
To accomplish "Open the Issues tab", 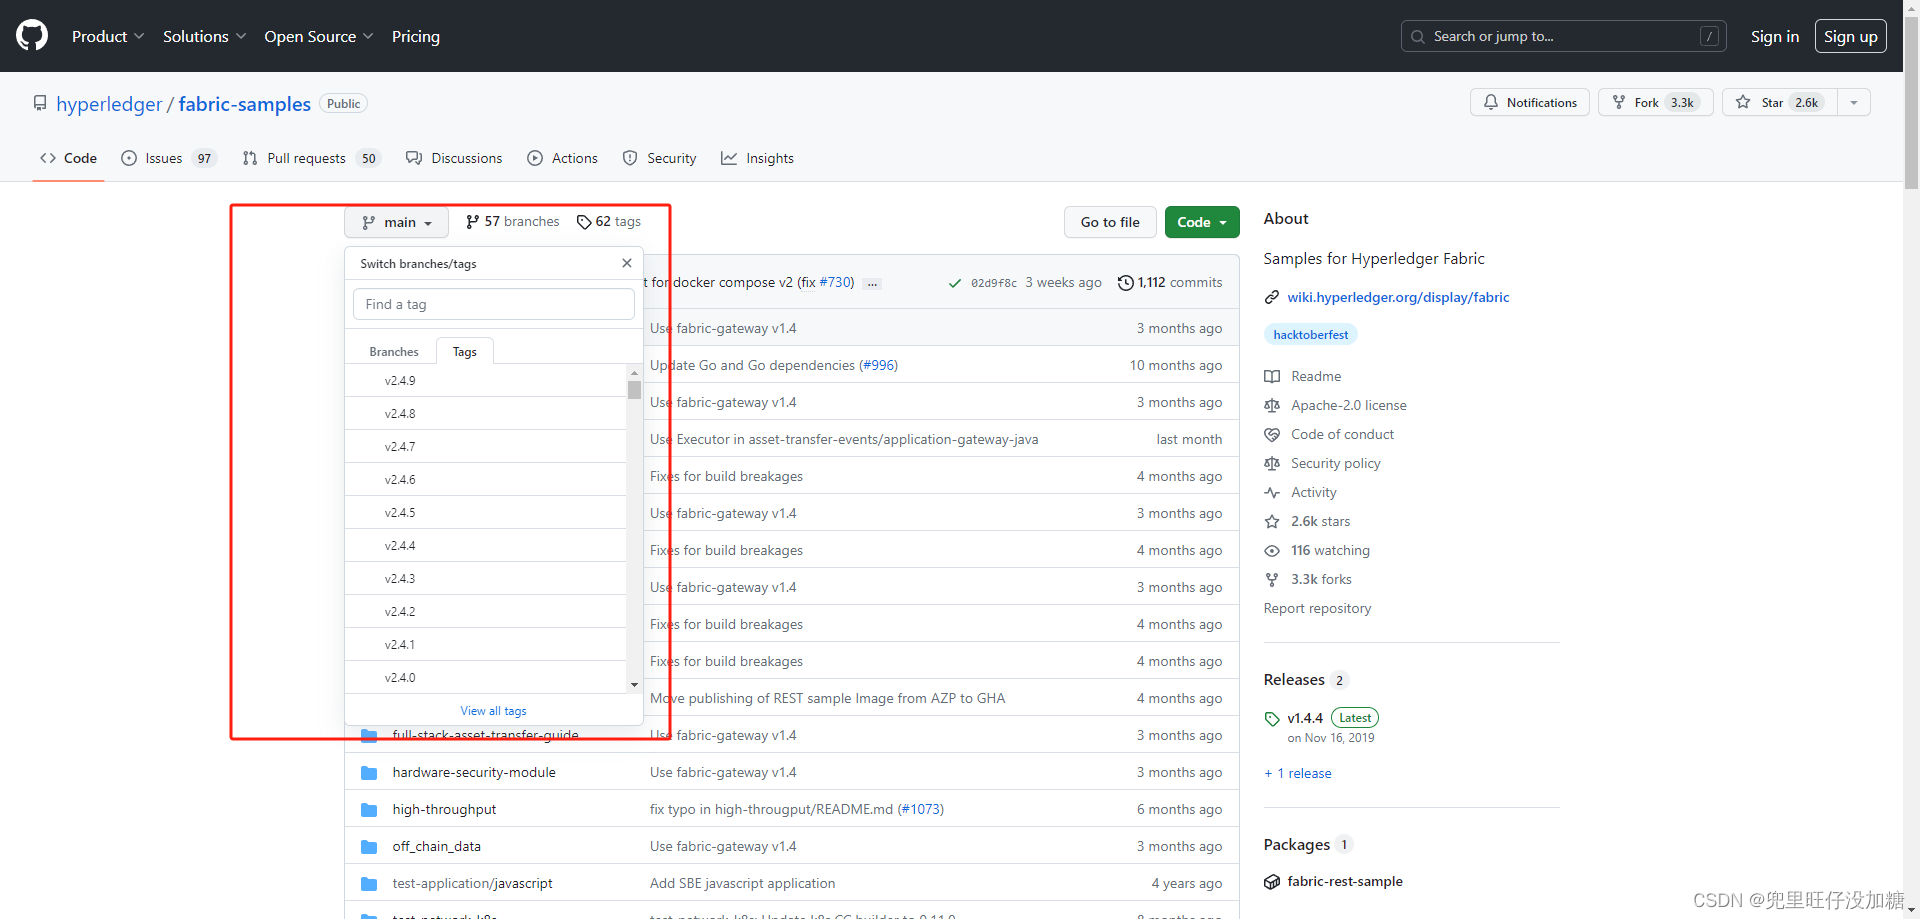I will coord(168,158).
